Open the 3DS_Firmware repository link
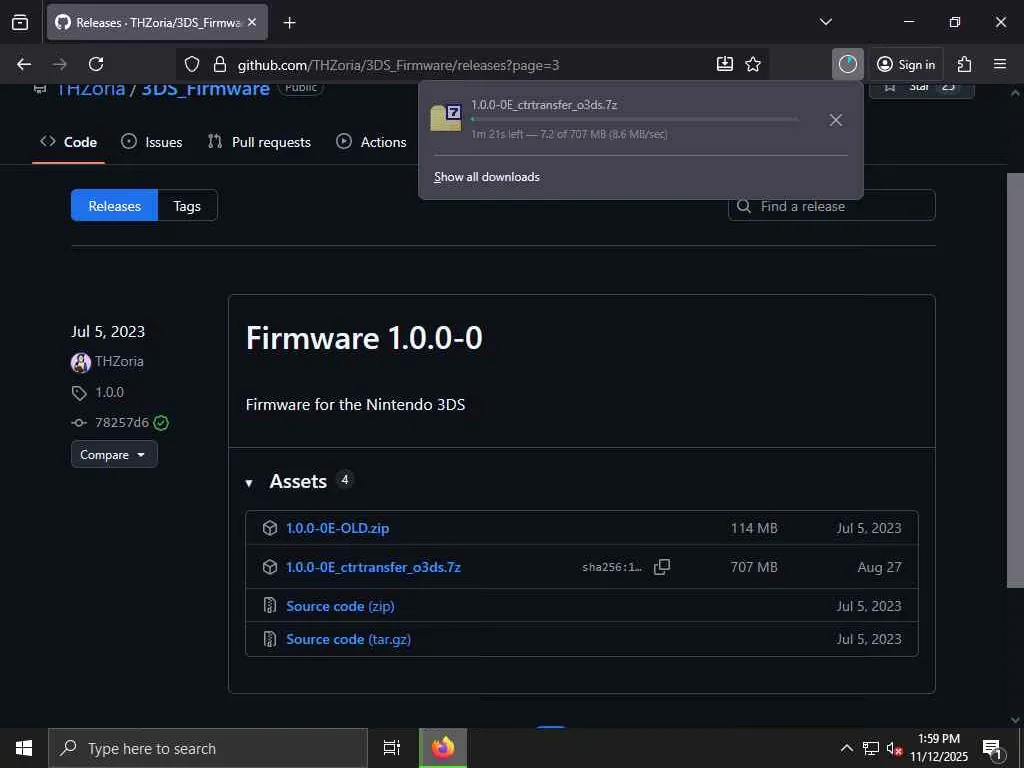1024x768 pixels. (205, 89)
